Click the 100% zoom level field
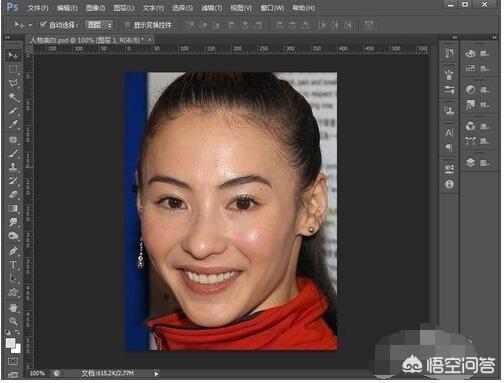Viewport: 504px width, 383px height. [x=37, y=373]
